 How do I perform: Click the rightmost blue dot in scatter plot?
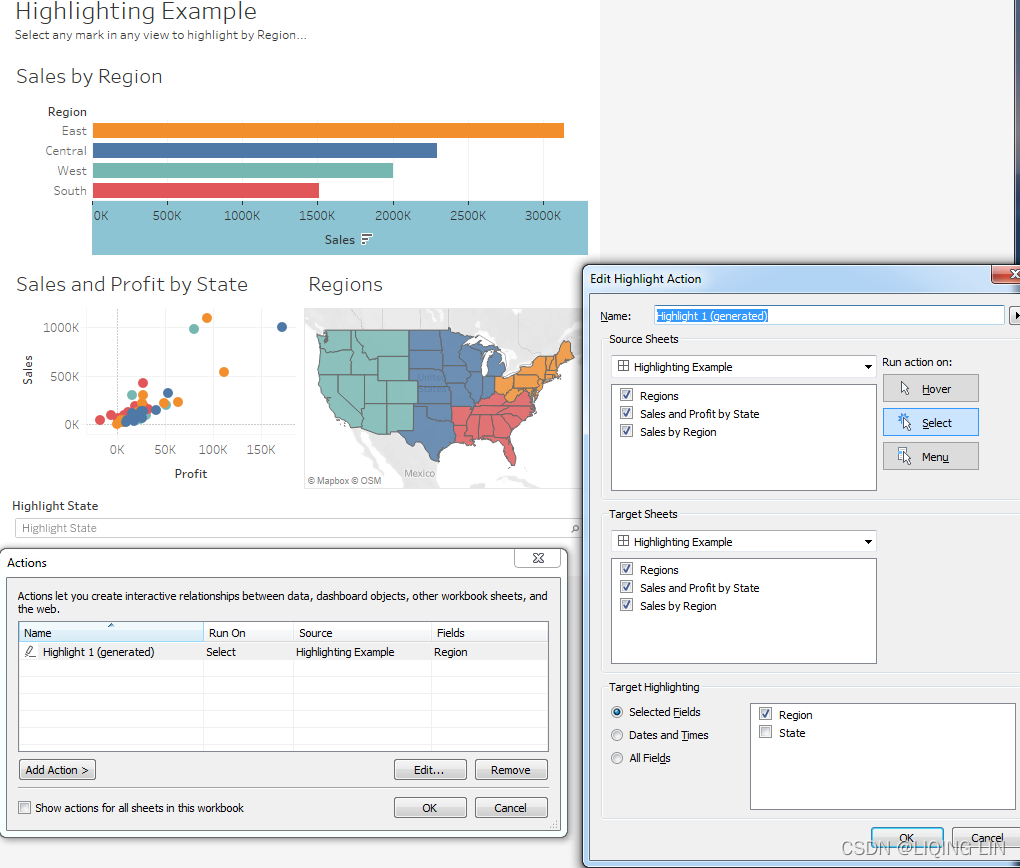[282, 327]
